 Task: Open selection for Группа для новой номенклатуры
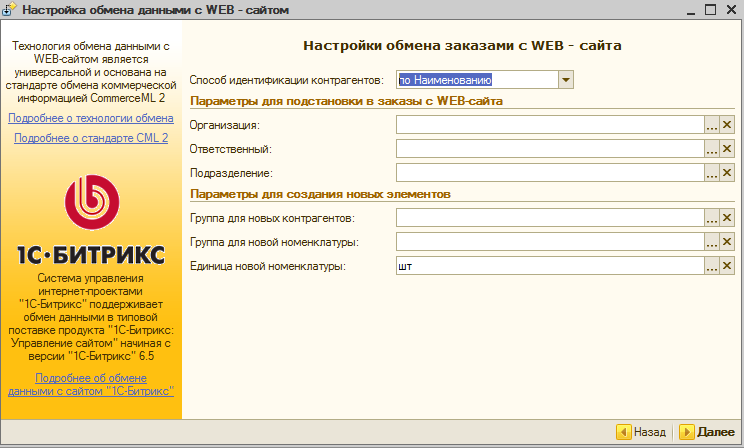(x=711, y=242)
